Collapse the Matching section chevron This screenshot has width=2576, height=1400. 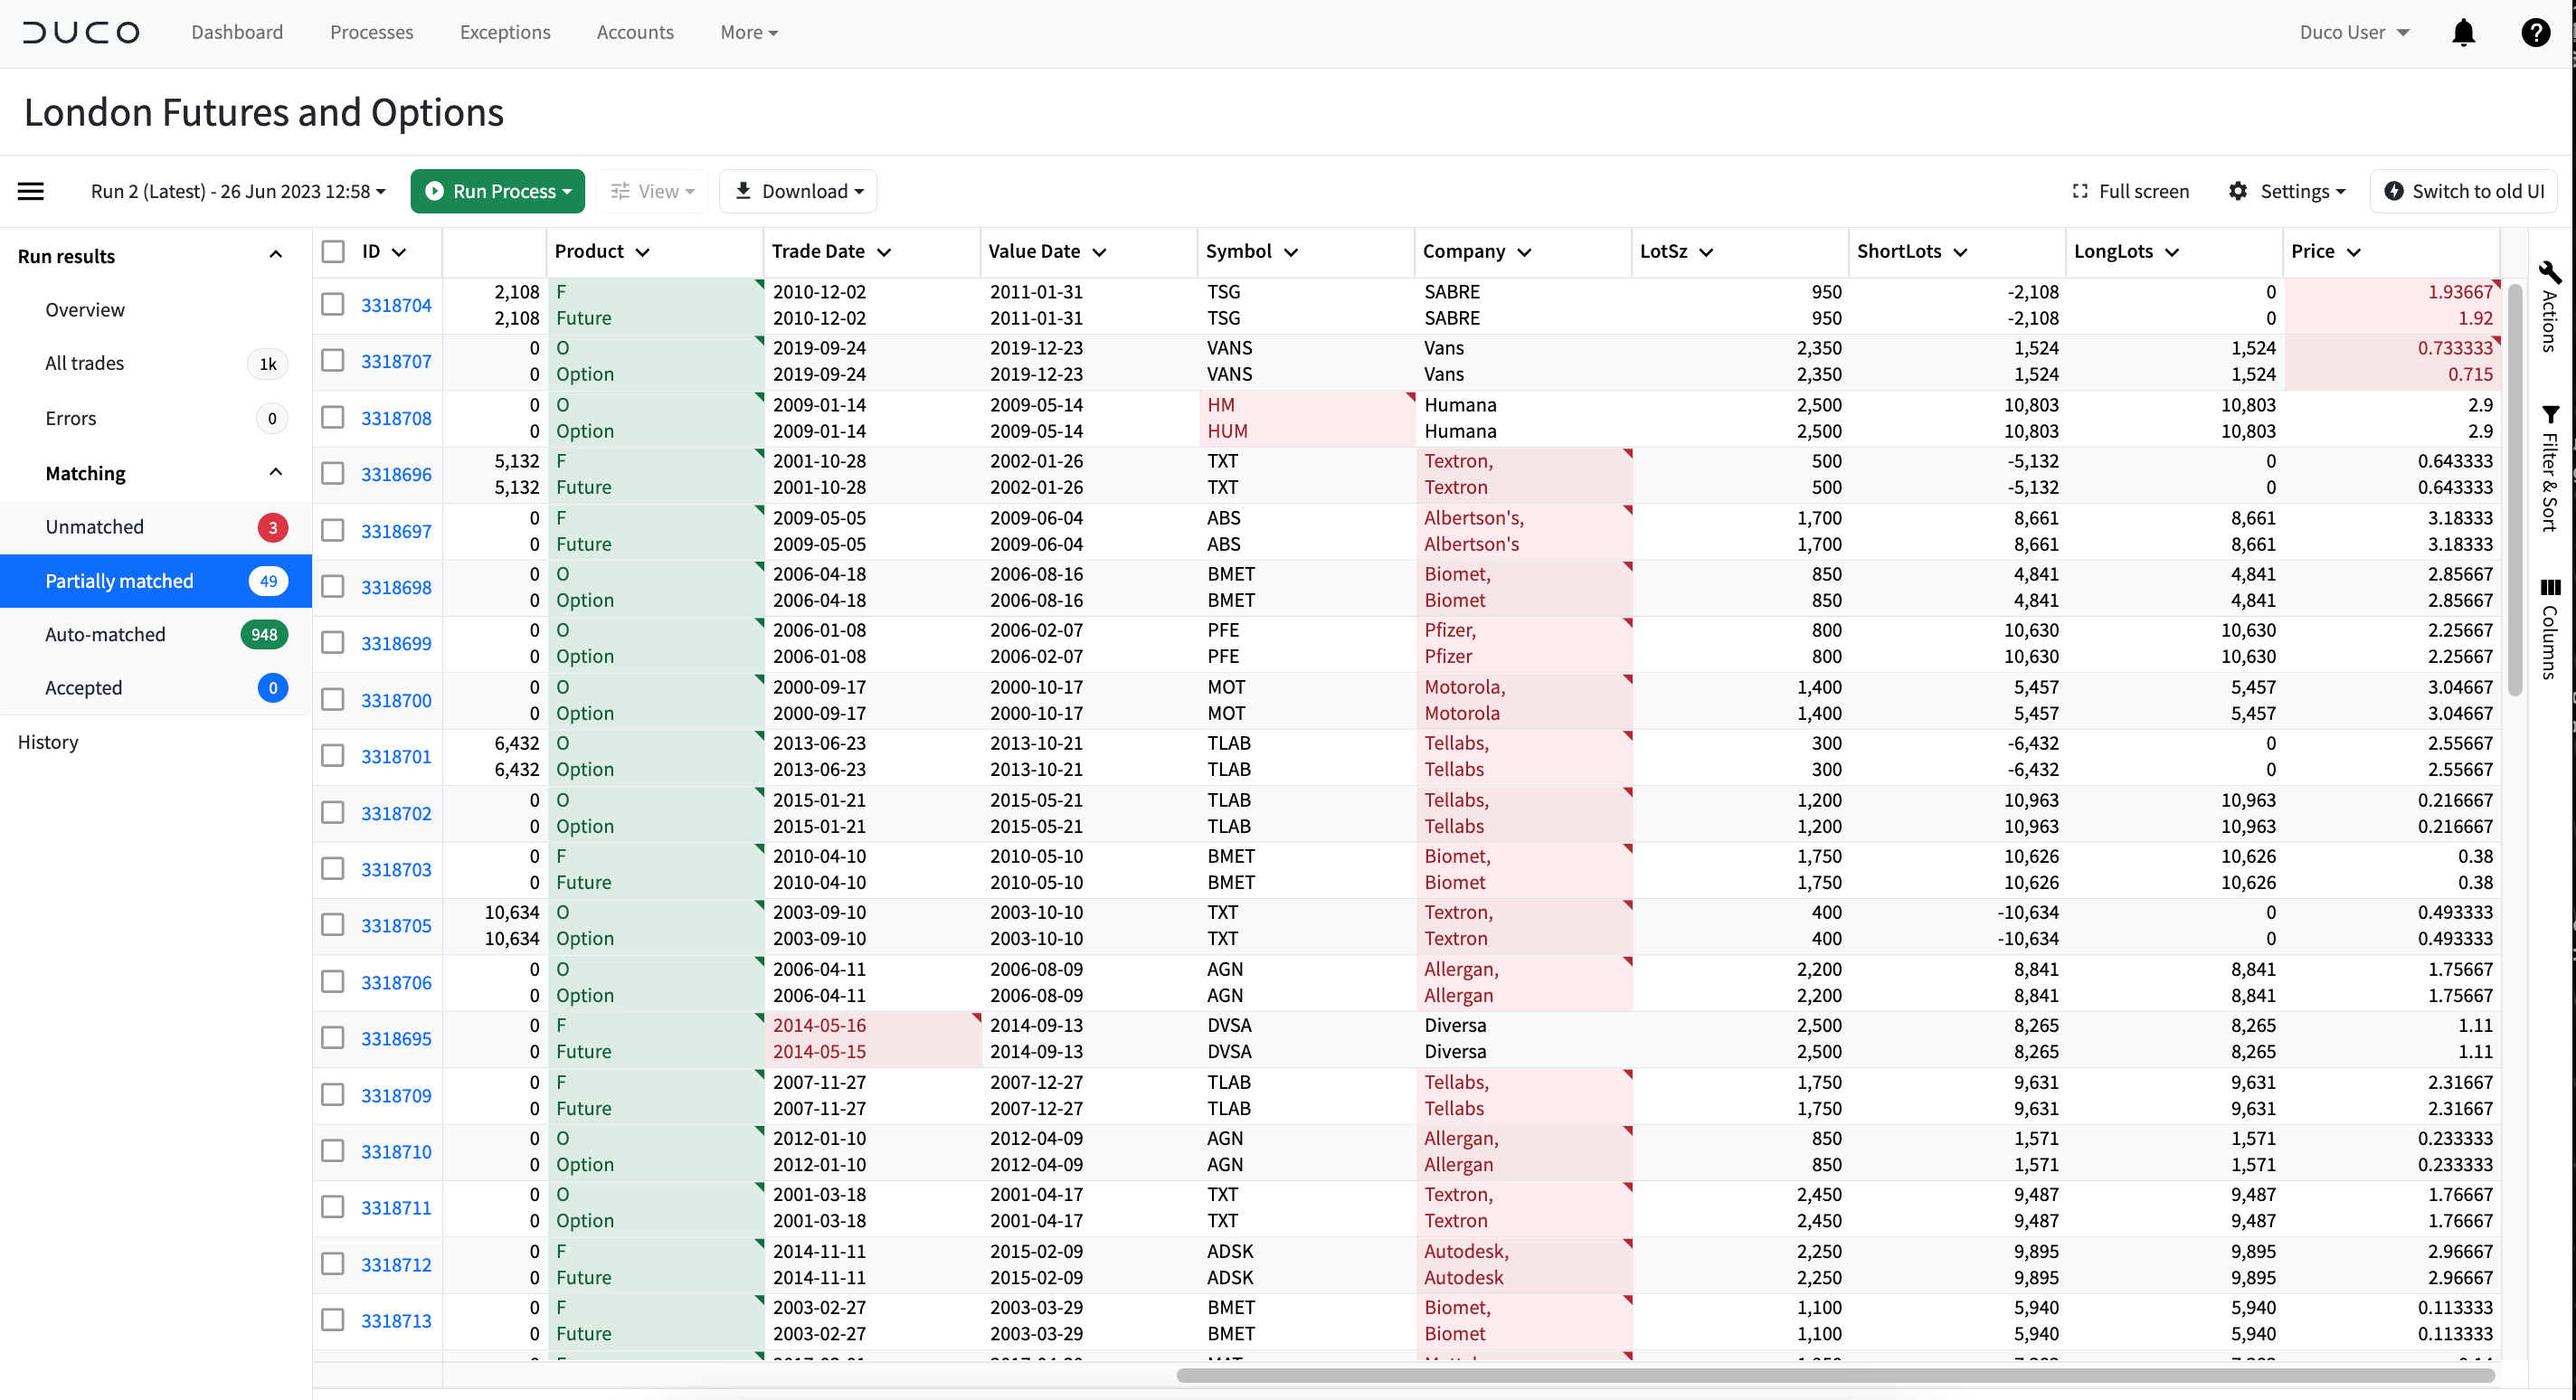point(275,472)
